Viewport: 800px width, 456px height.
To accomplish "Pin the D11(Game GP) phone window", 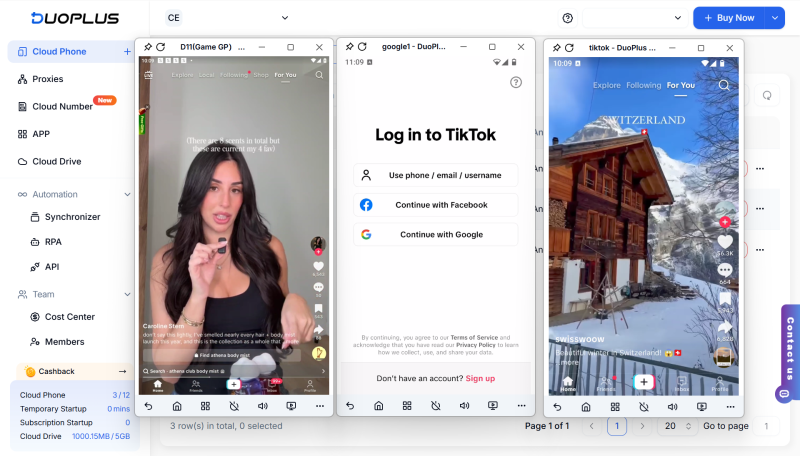I will point(148,47).
